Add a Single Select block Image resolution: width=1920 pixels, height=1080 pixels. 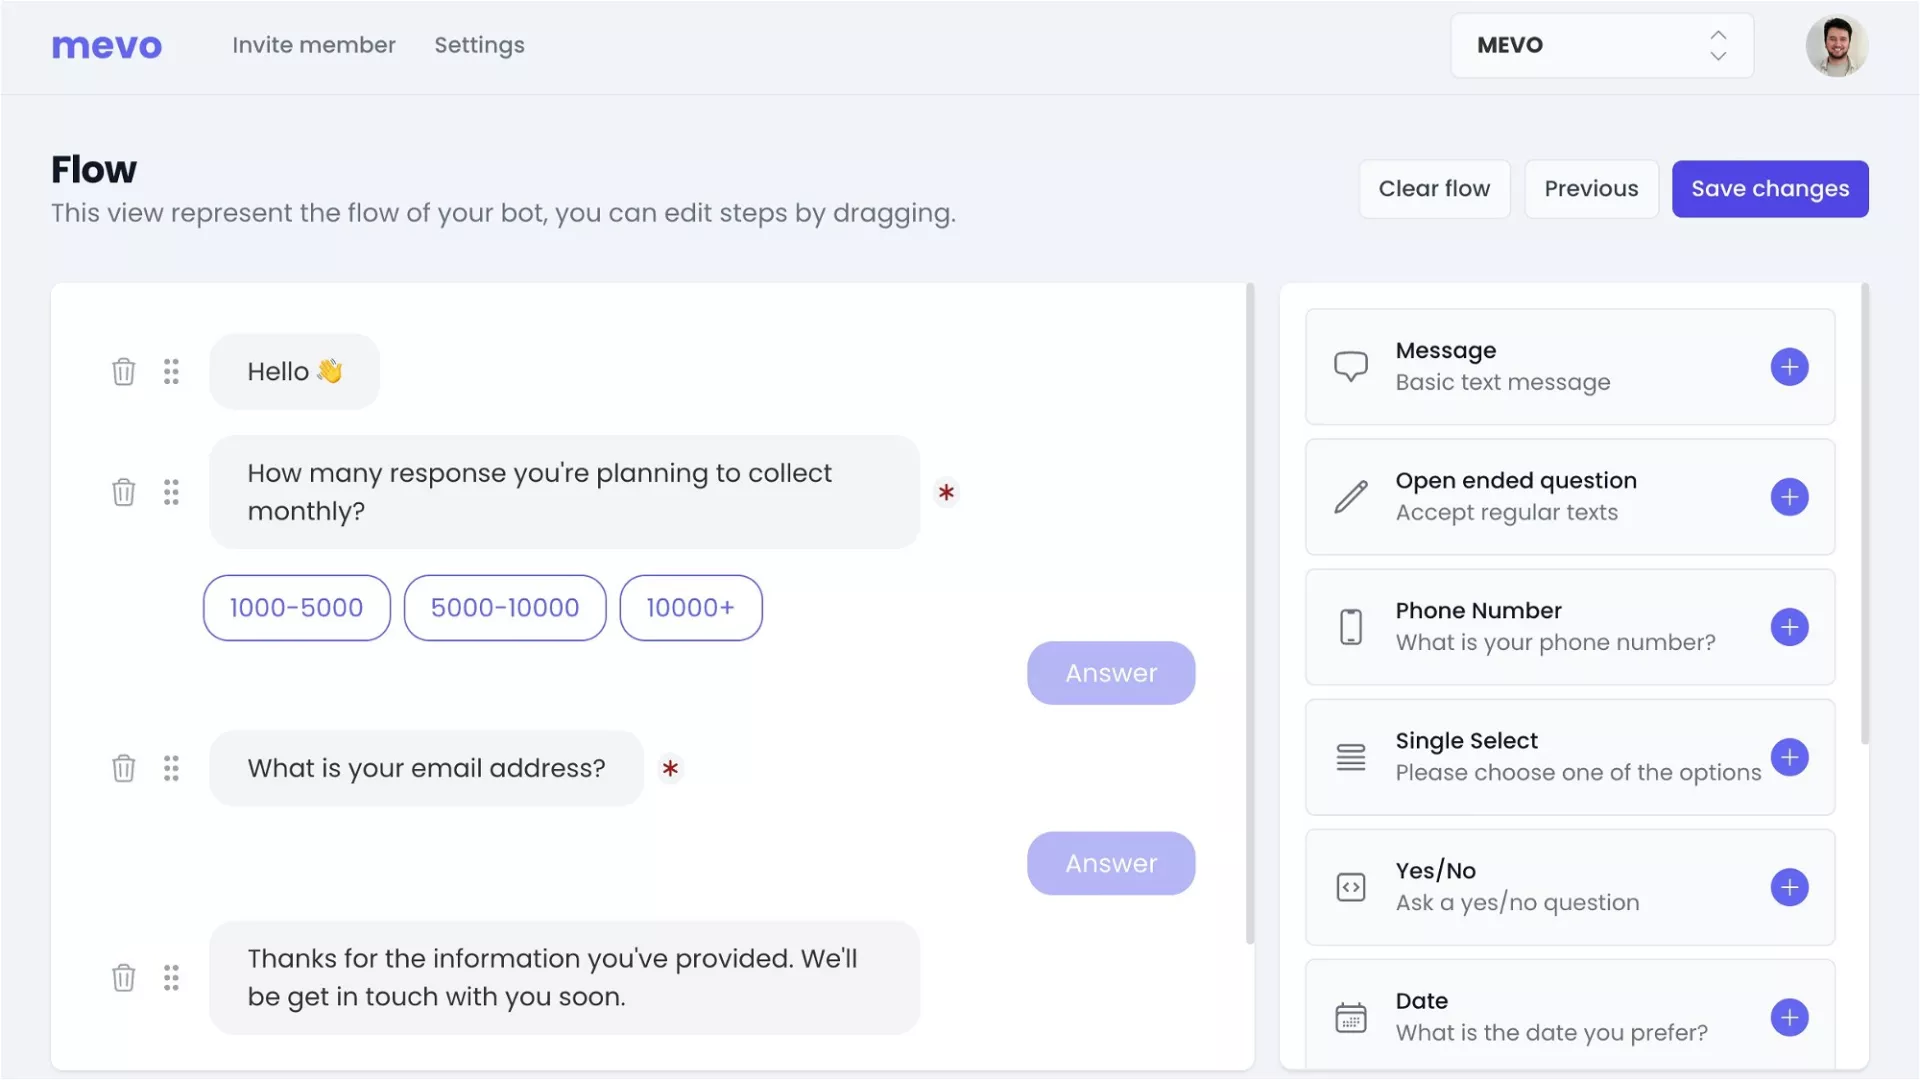pos(1789,757)
